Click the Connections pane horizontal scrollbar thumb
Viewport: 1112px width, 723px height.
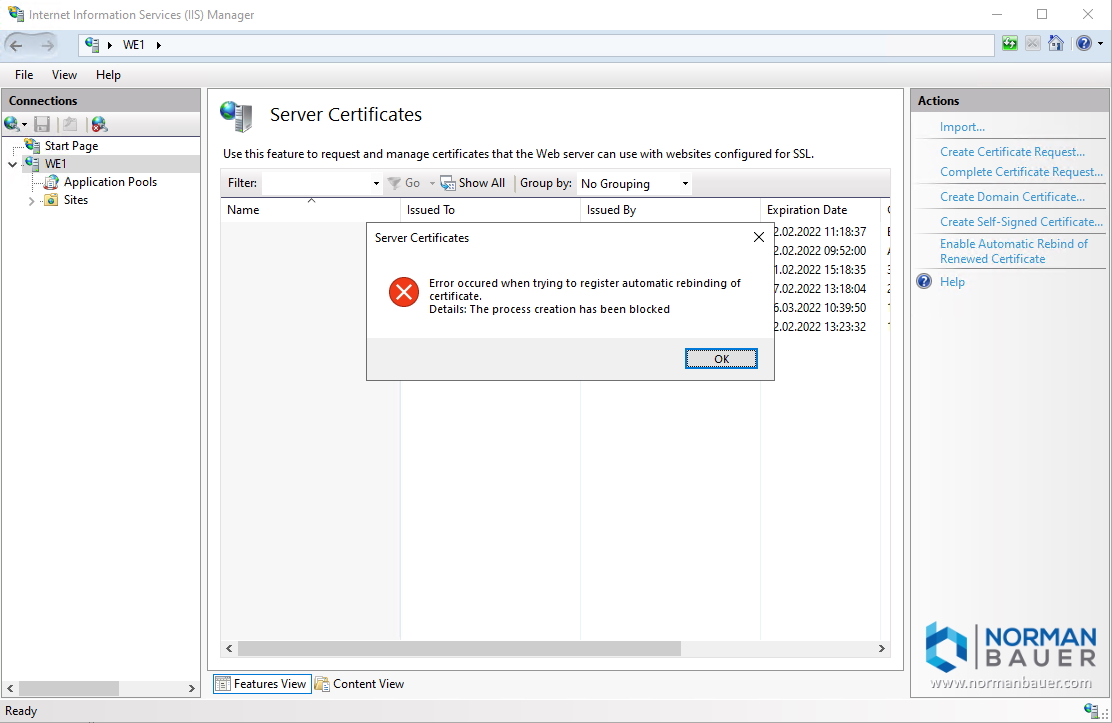point(69,688)
